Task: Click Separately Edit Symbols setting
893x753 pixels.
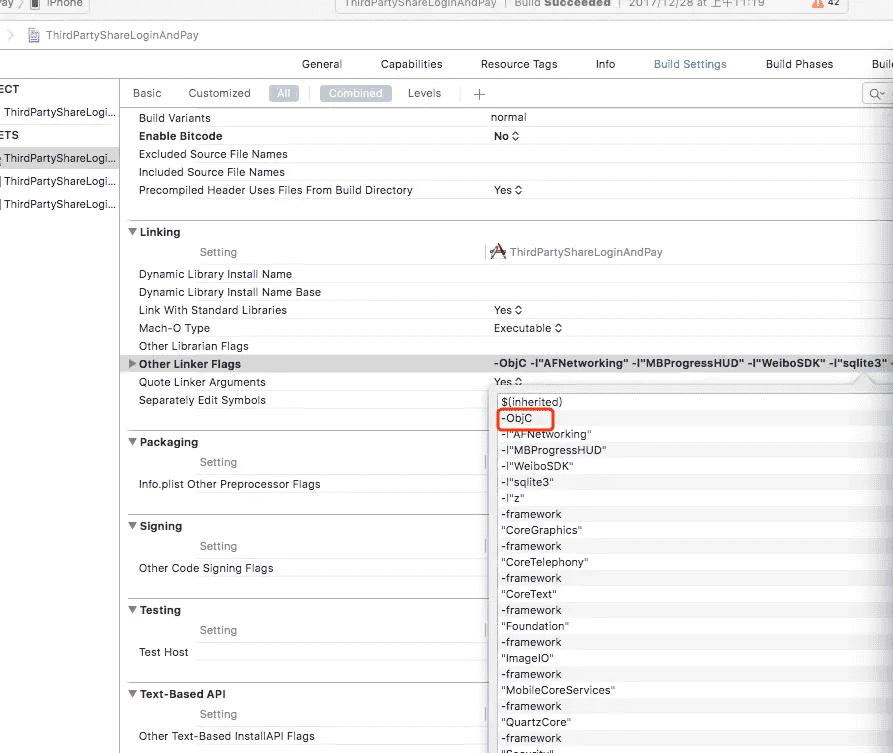Action: pos(202,400)
